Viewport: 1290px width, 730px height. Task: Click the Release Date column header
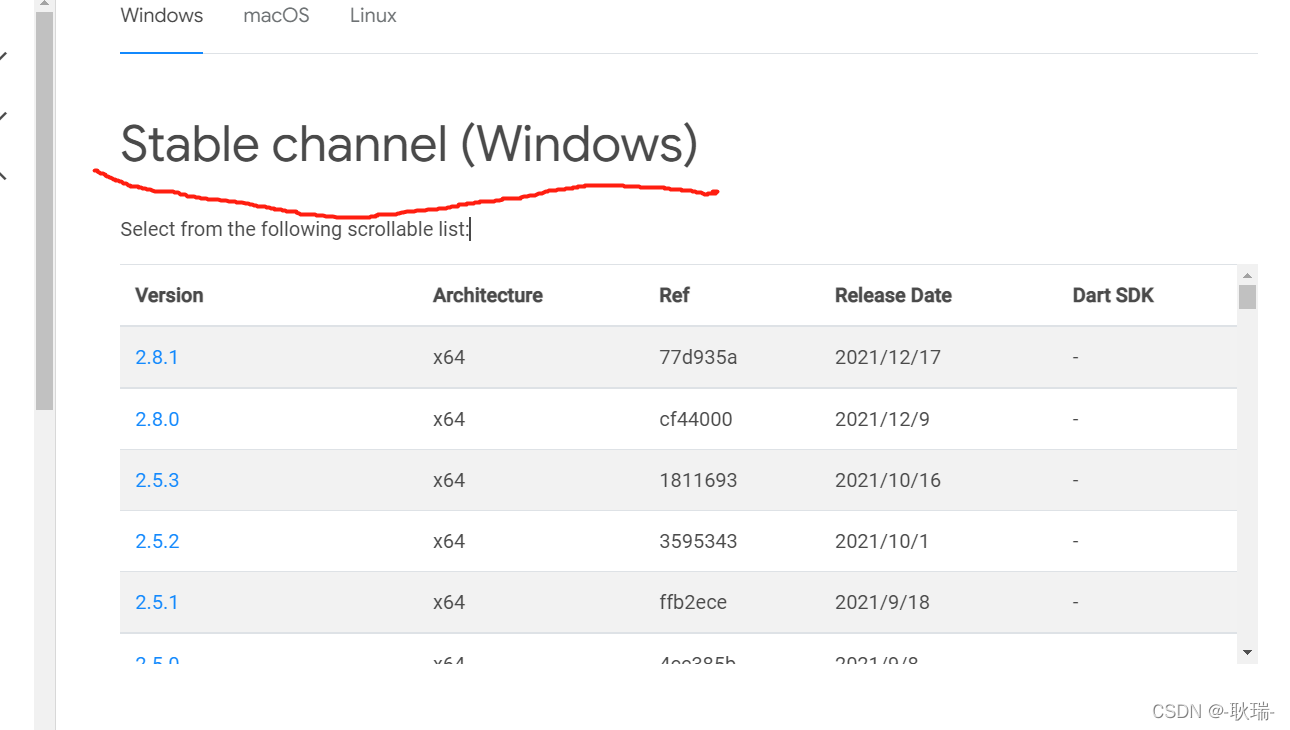point(893,295)
